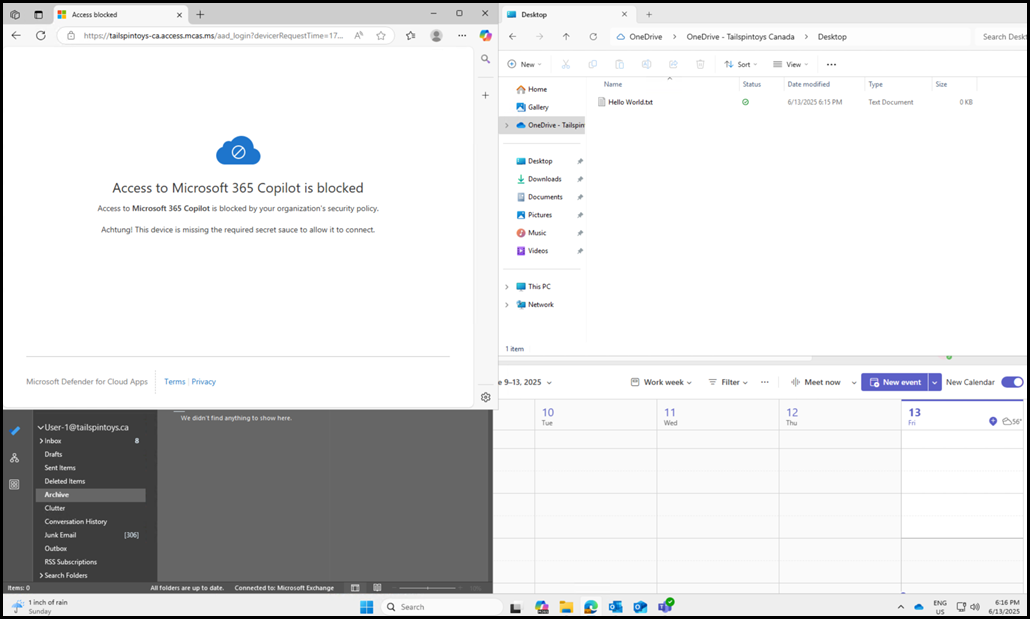
Task: Open Sort dropdown in File Explorer
Action: (x=741, y=64)
